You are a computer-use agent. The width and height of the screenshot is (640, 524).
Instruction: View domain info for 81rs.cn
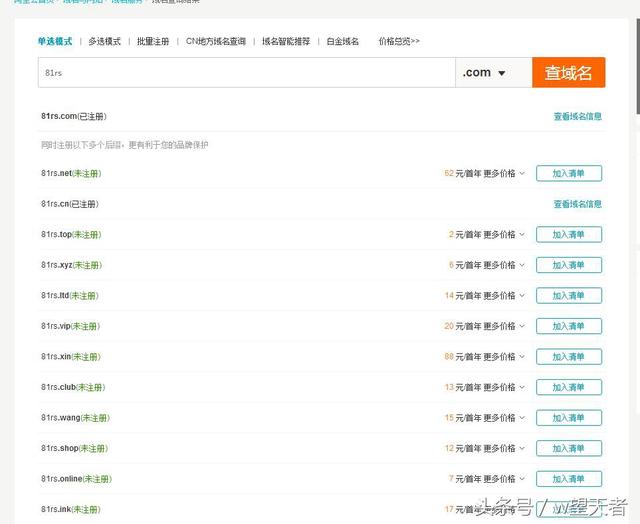coord(578,204)
